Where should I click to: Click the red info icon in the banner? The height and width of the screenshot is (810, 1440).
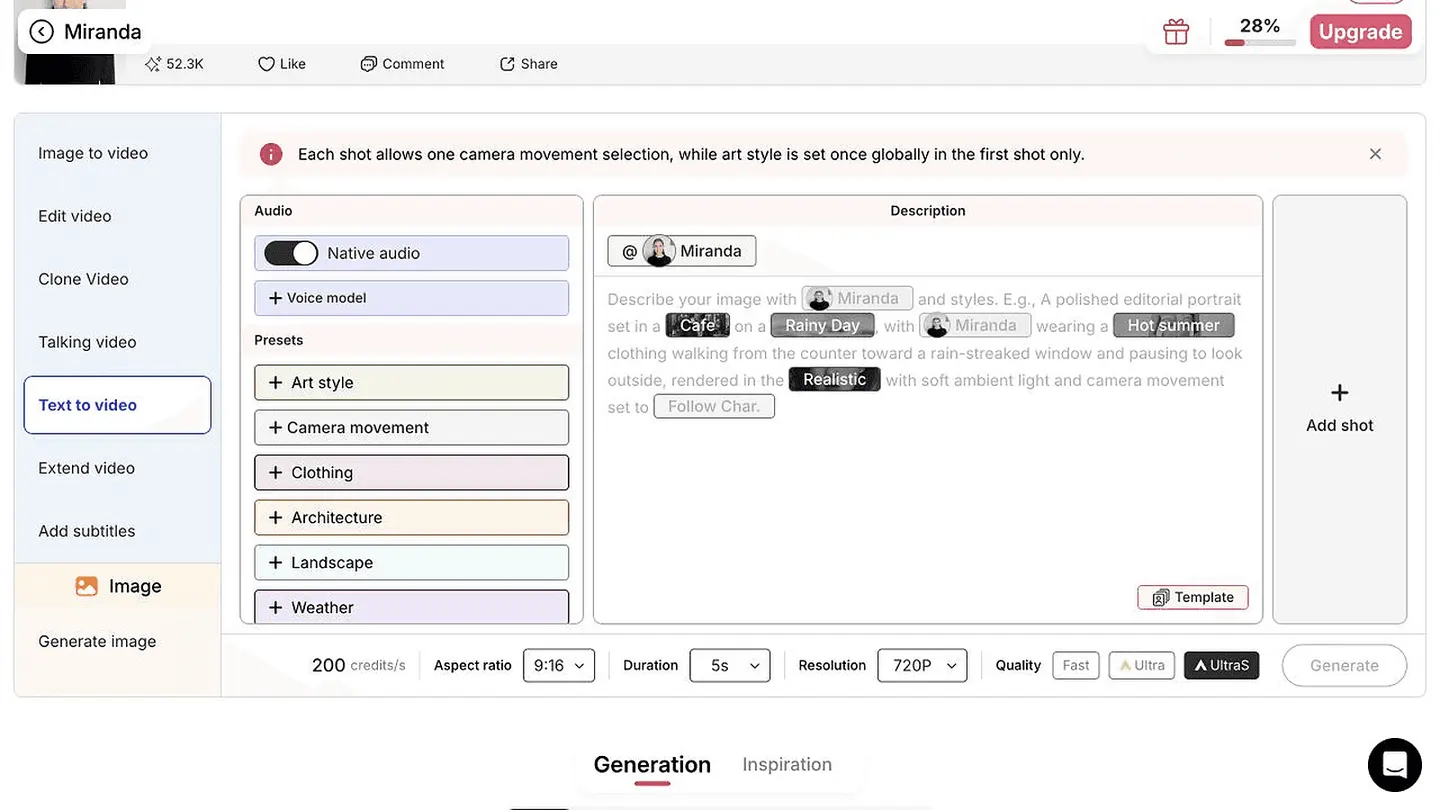[x=271, y=154]
